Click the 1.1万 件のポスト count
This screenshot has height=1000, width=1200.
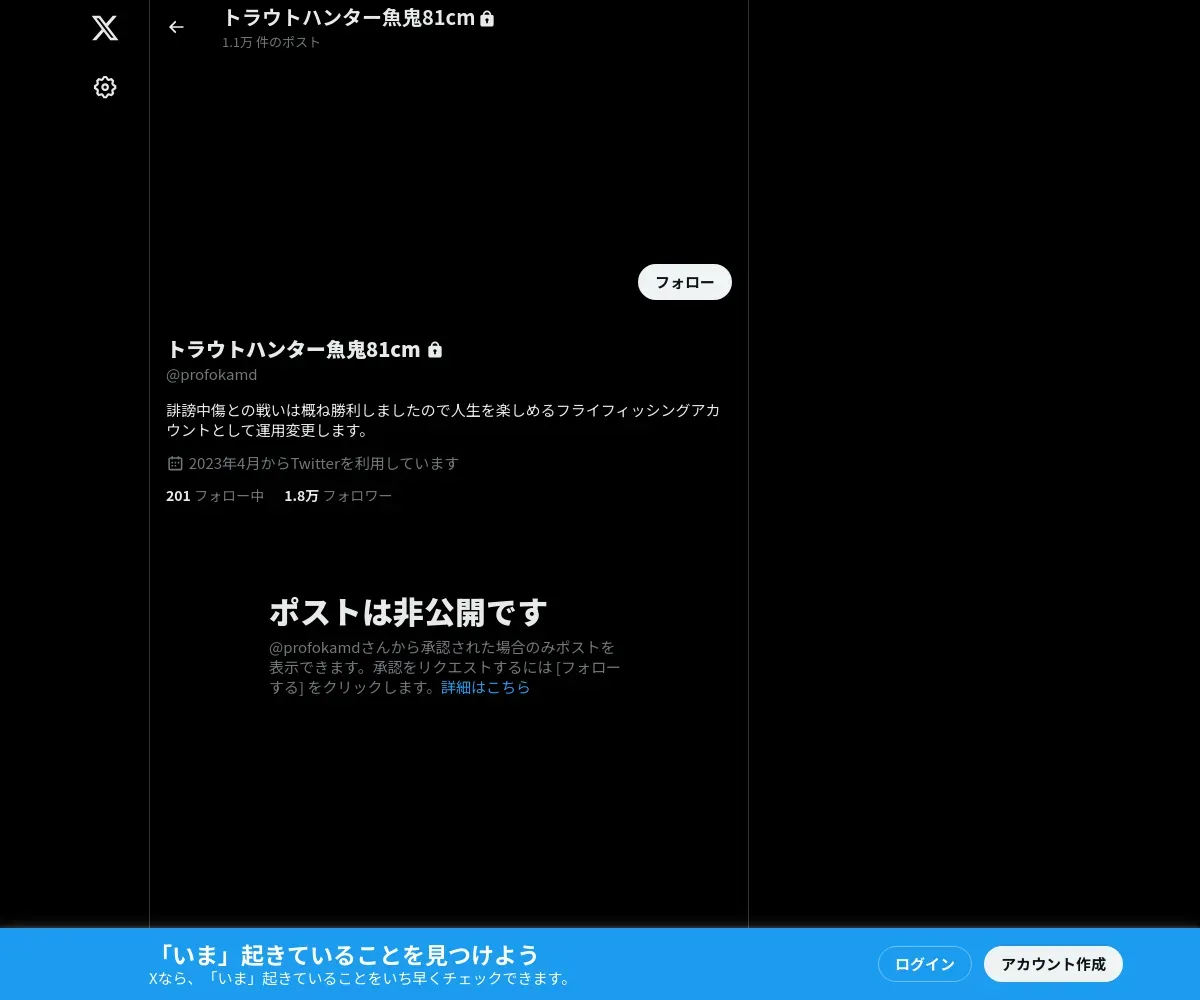tap(271, 42)
